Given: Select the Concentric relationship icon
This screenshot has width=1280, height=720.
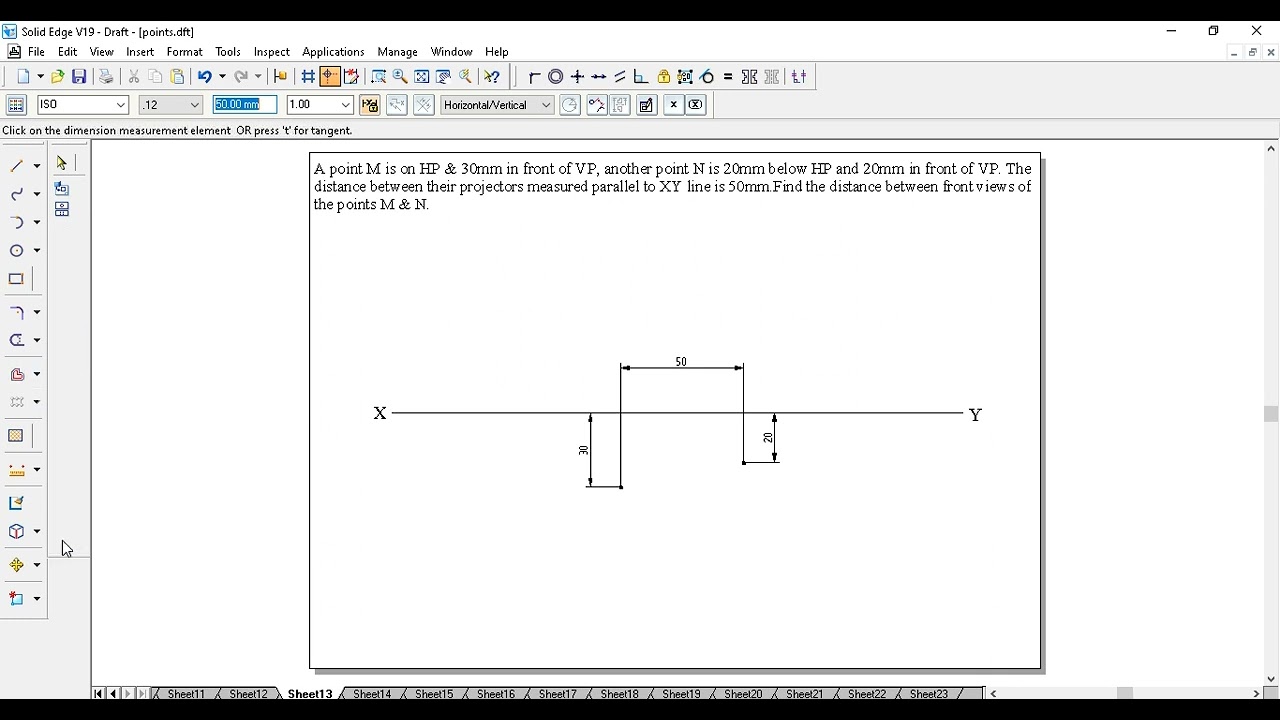Looking at the screenshot, I should [x=556, y=77].
